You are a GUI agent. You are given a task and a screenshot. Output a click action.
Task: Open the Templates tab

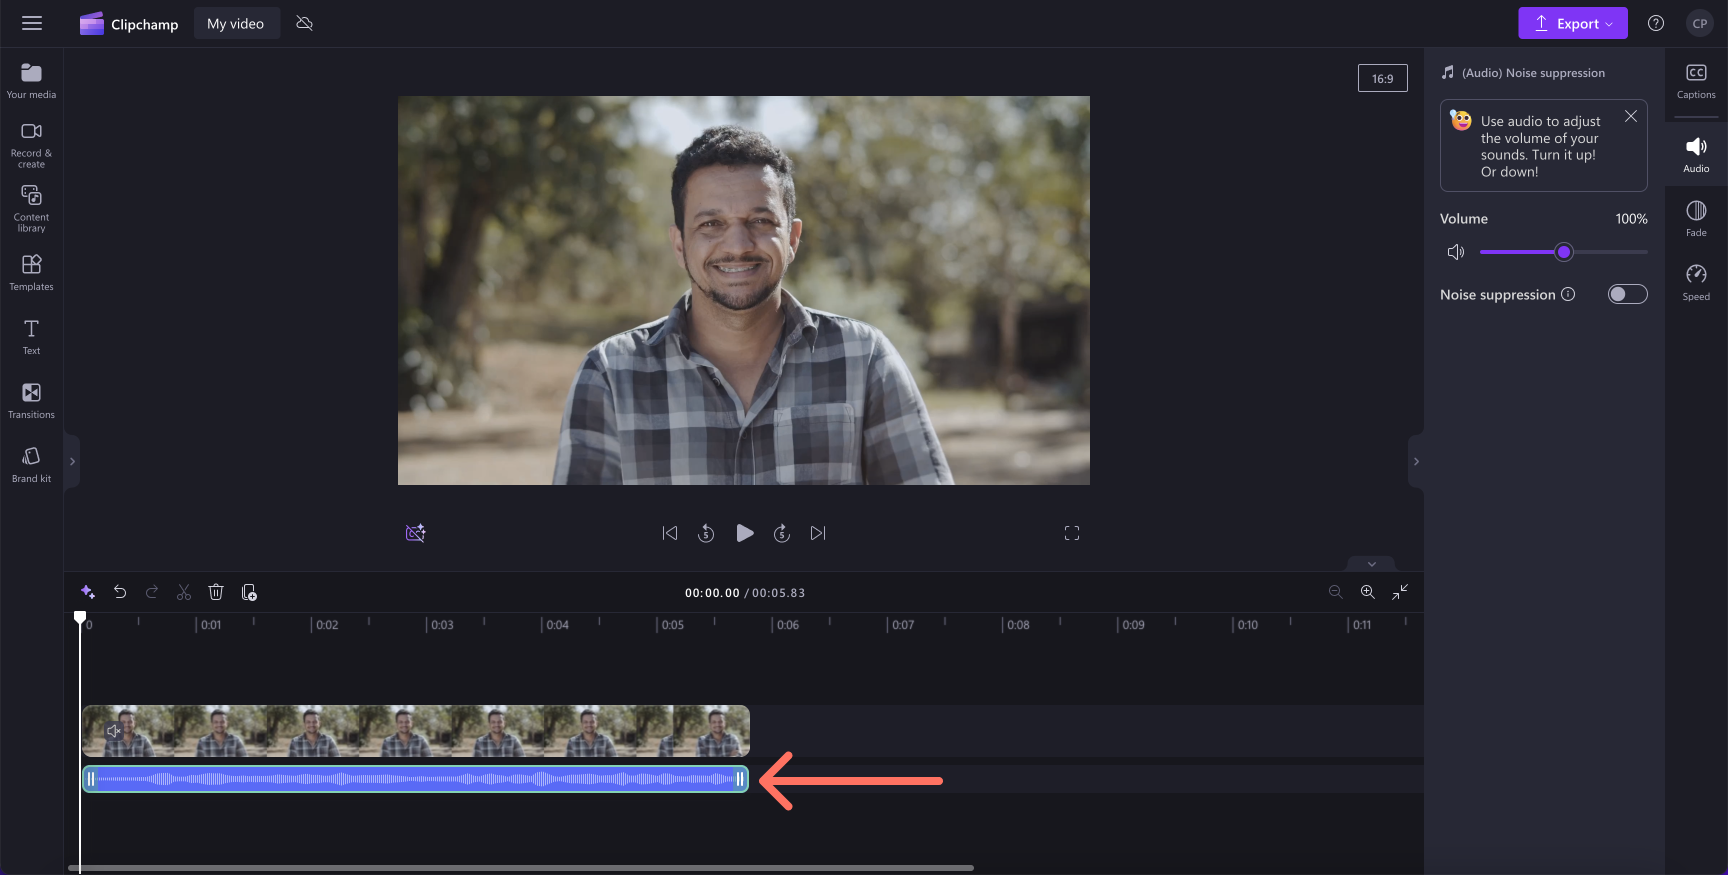point(31,272)
